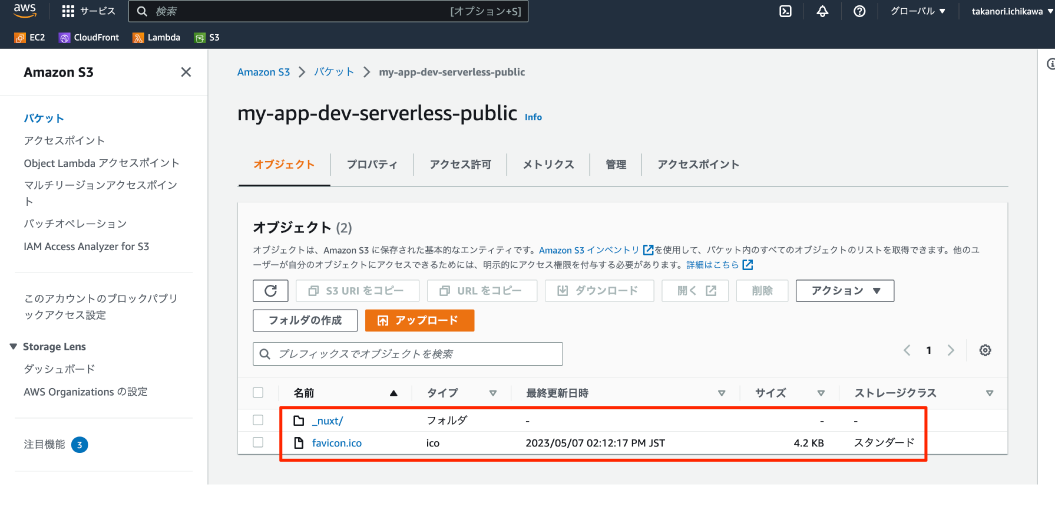The image size is (1055, 505).
Task: Click the last modified date of favicon.ico
Action: tap(595, 442)
